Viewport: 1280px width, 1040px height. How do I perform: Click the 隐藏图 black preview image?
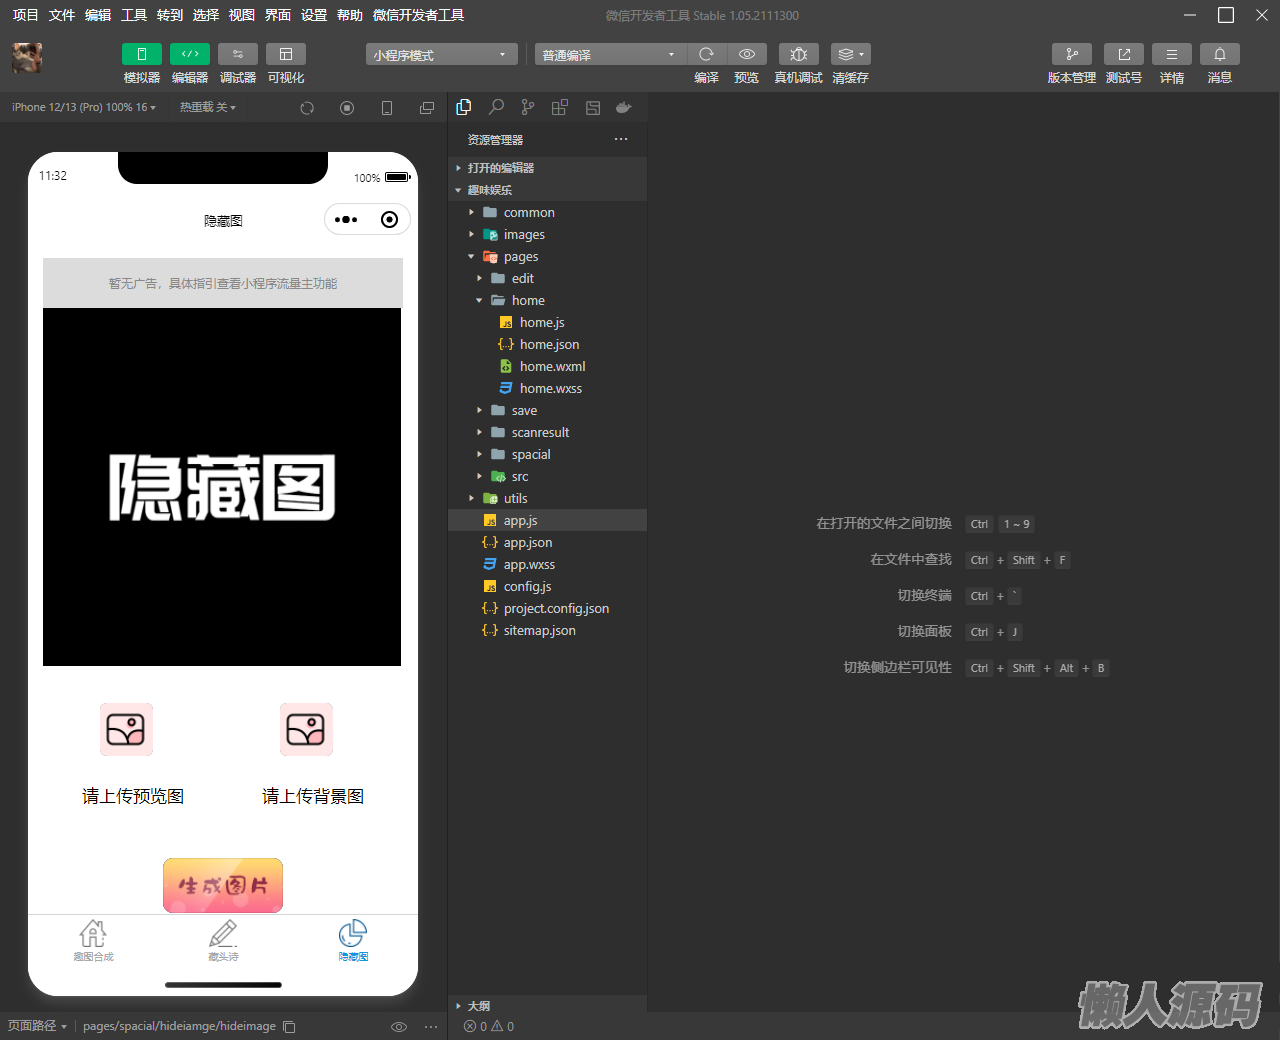point(222,487)
